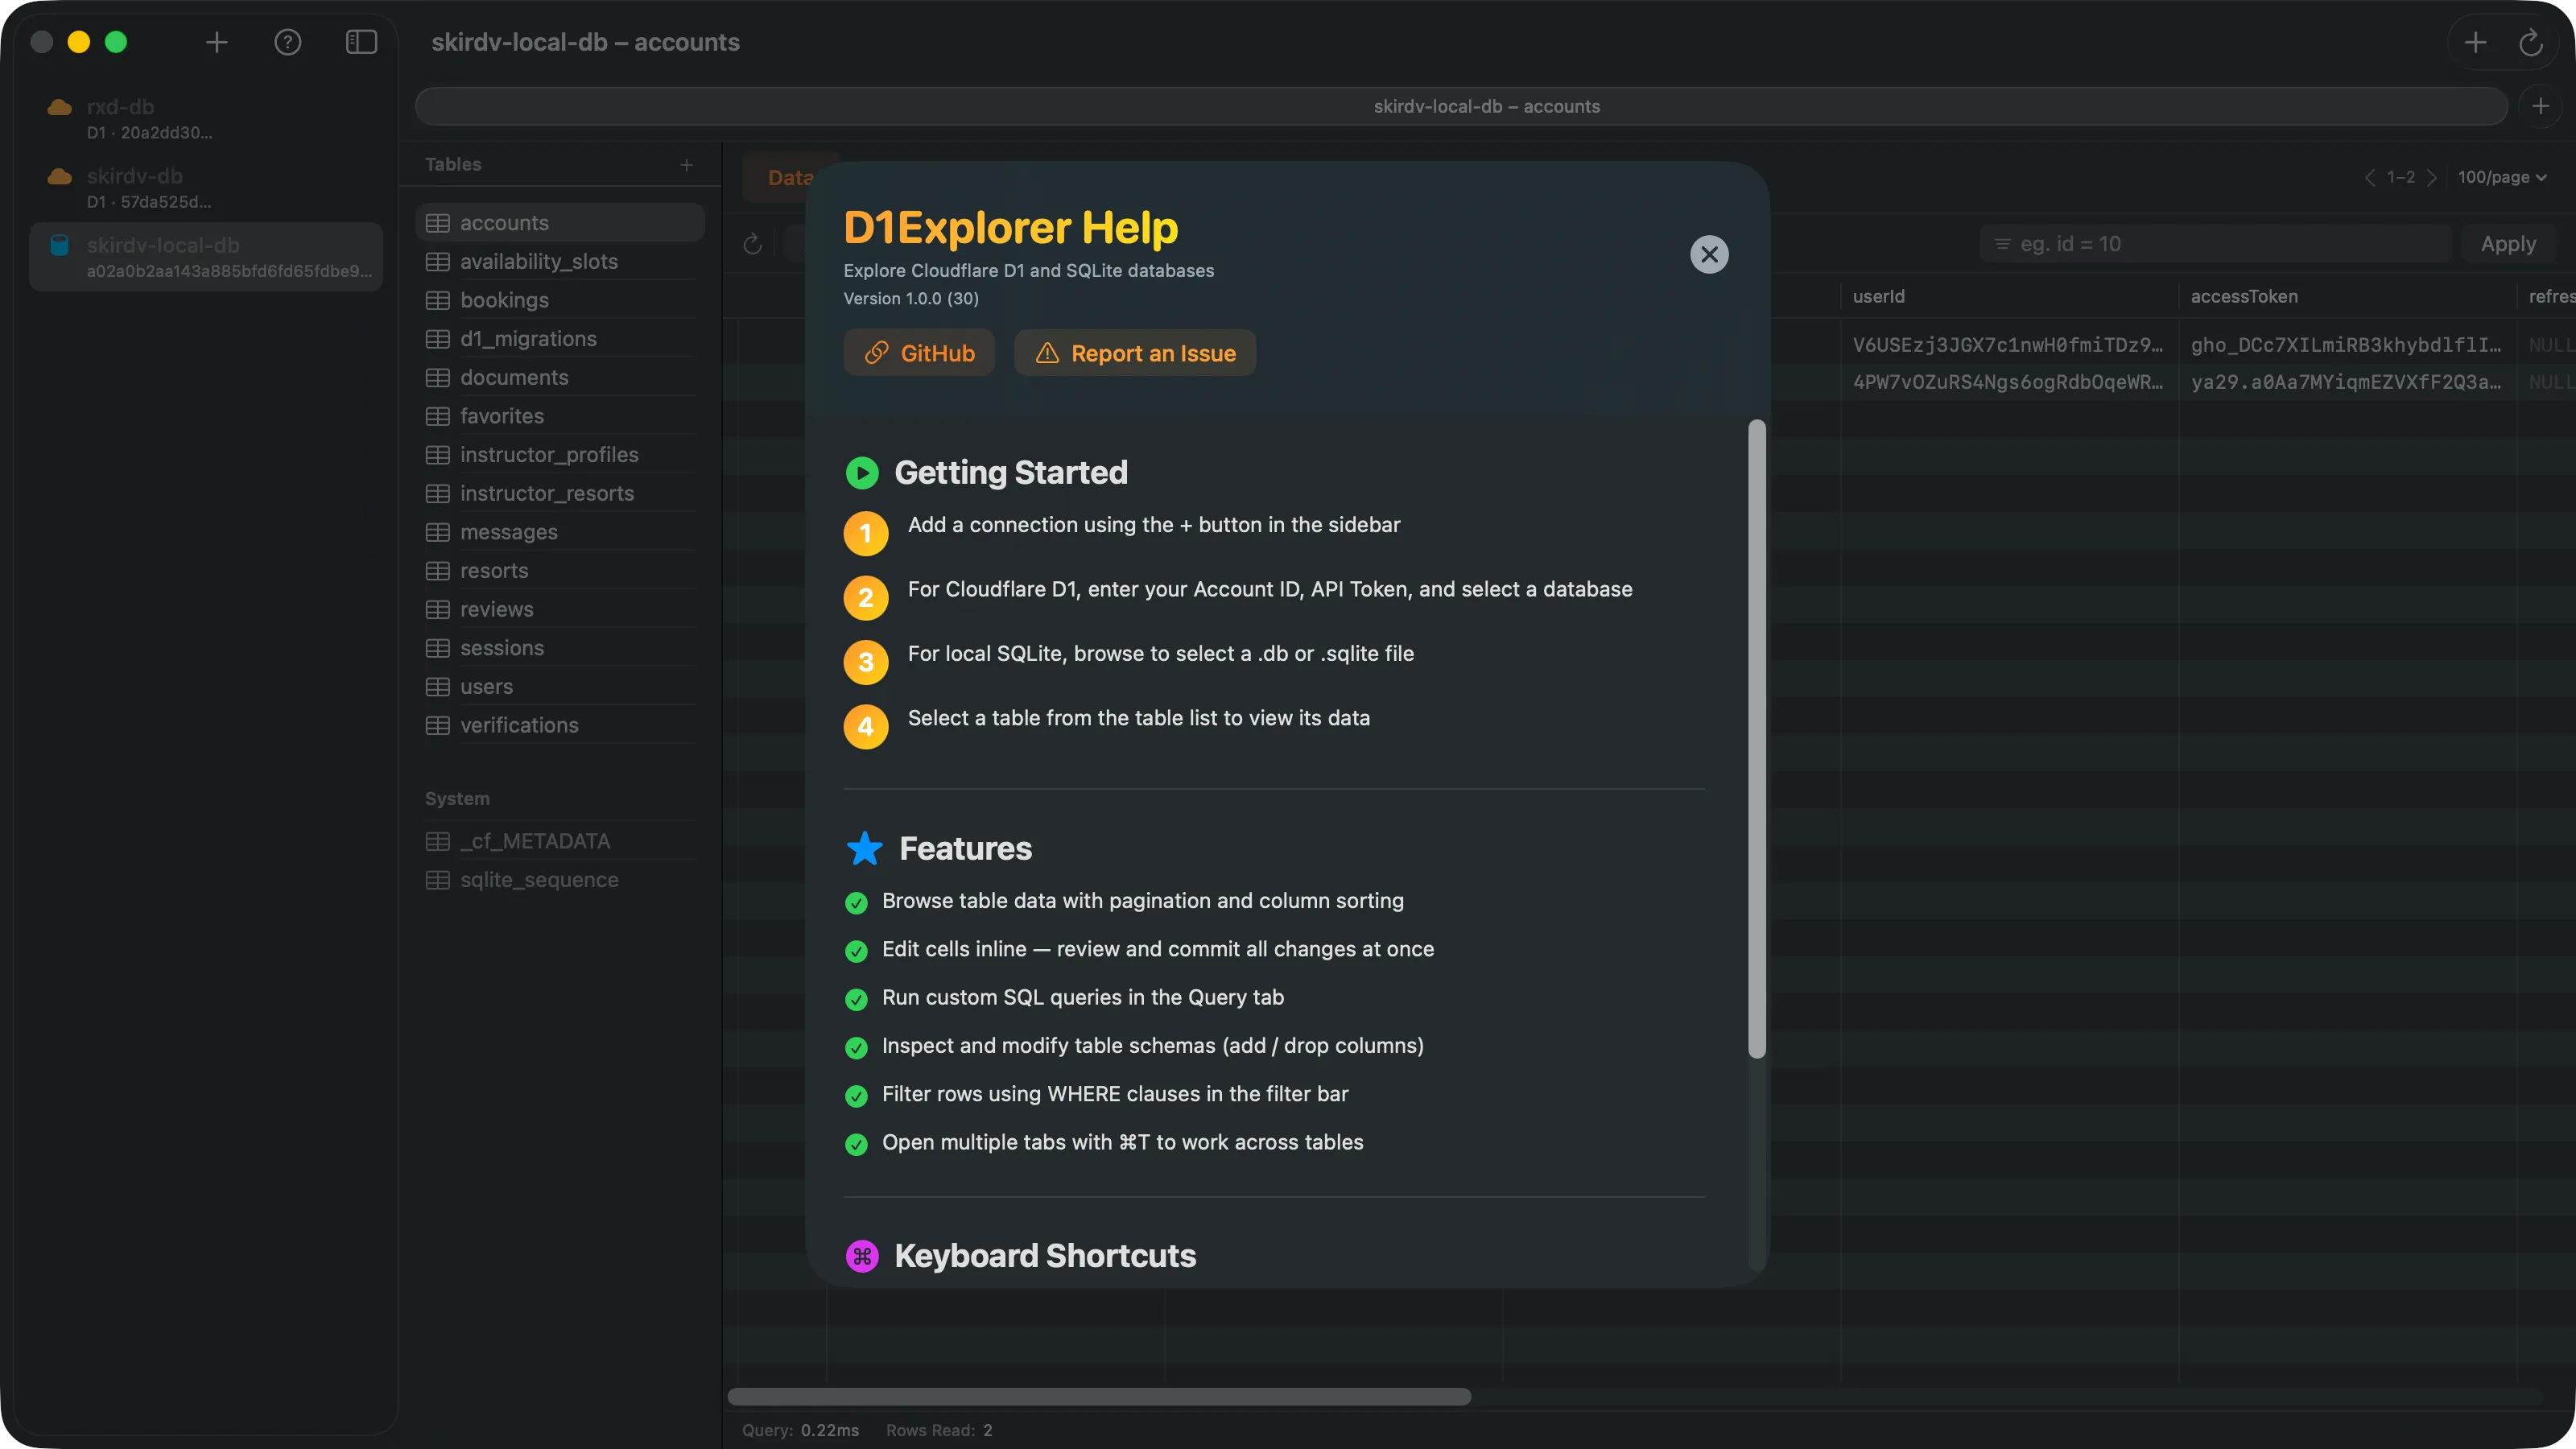The image size is (2576, 1449).
Task: Click the help dialog vertical scrollbar
Action: (1756, 738)
